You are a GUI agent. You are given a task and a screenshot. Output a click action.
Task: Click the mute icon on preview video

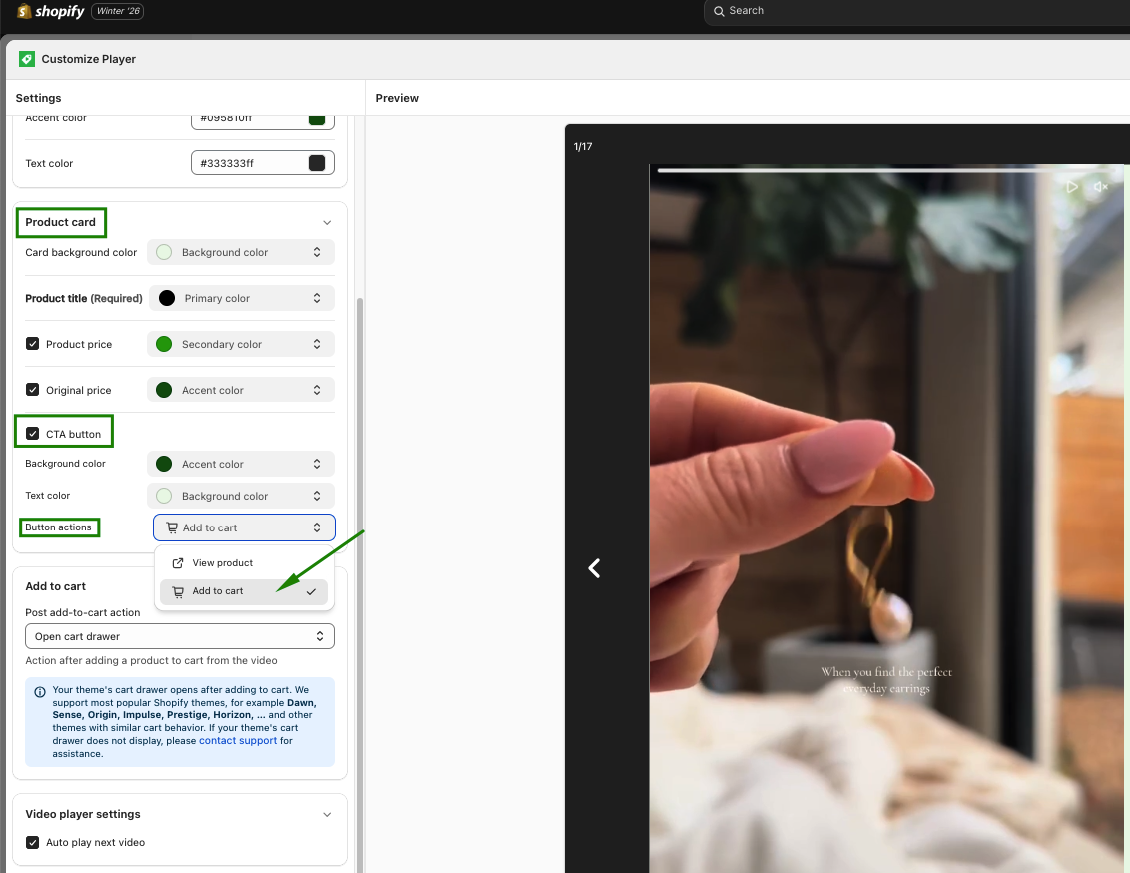[1100, 187]
